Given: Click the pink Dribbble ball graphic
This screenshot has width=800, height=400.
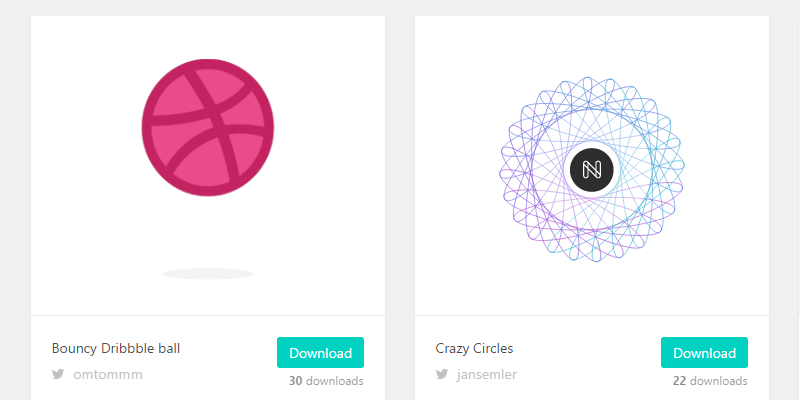Looking at the screenshot, I should click(x=208, y=128).
